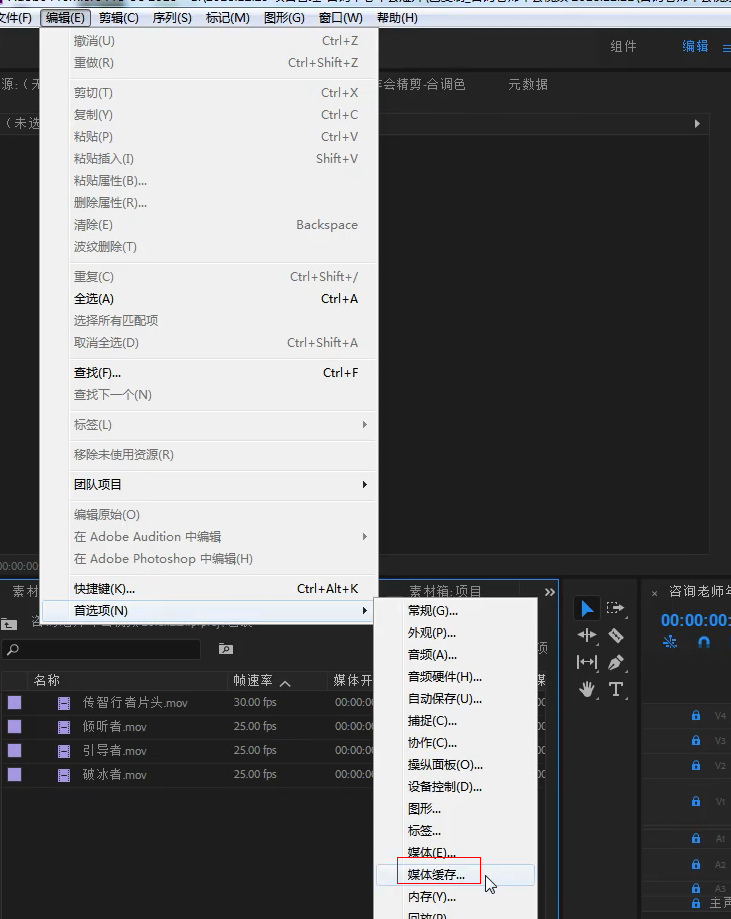Choose 媒体缓存... in preferences submenu
The height and width of the screenshot is (919, 731).
click(455, 875)
